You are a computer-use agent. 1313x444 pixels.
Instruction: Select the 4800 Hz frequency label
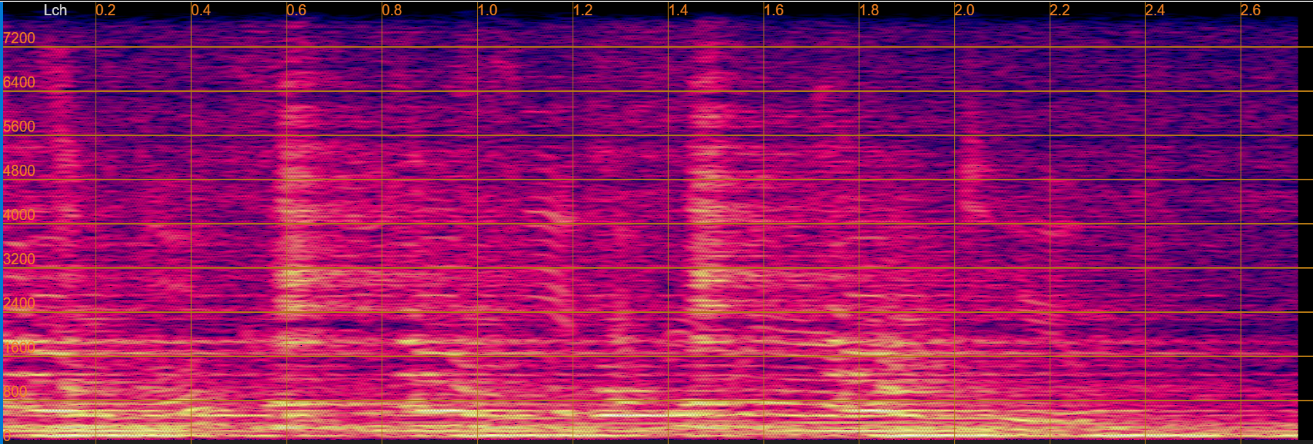pyautogui.click(x=20, y=170)
